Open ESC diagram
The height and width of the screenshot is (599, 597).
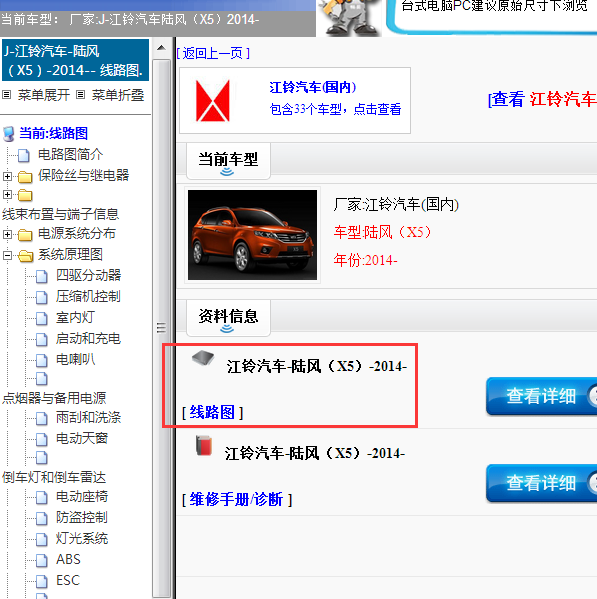68,580
